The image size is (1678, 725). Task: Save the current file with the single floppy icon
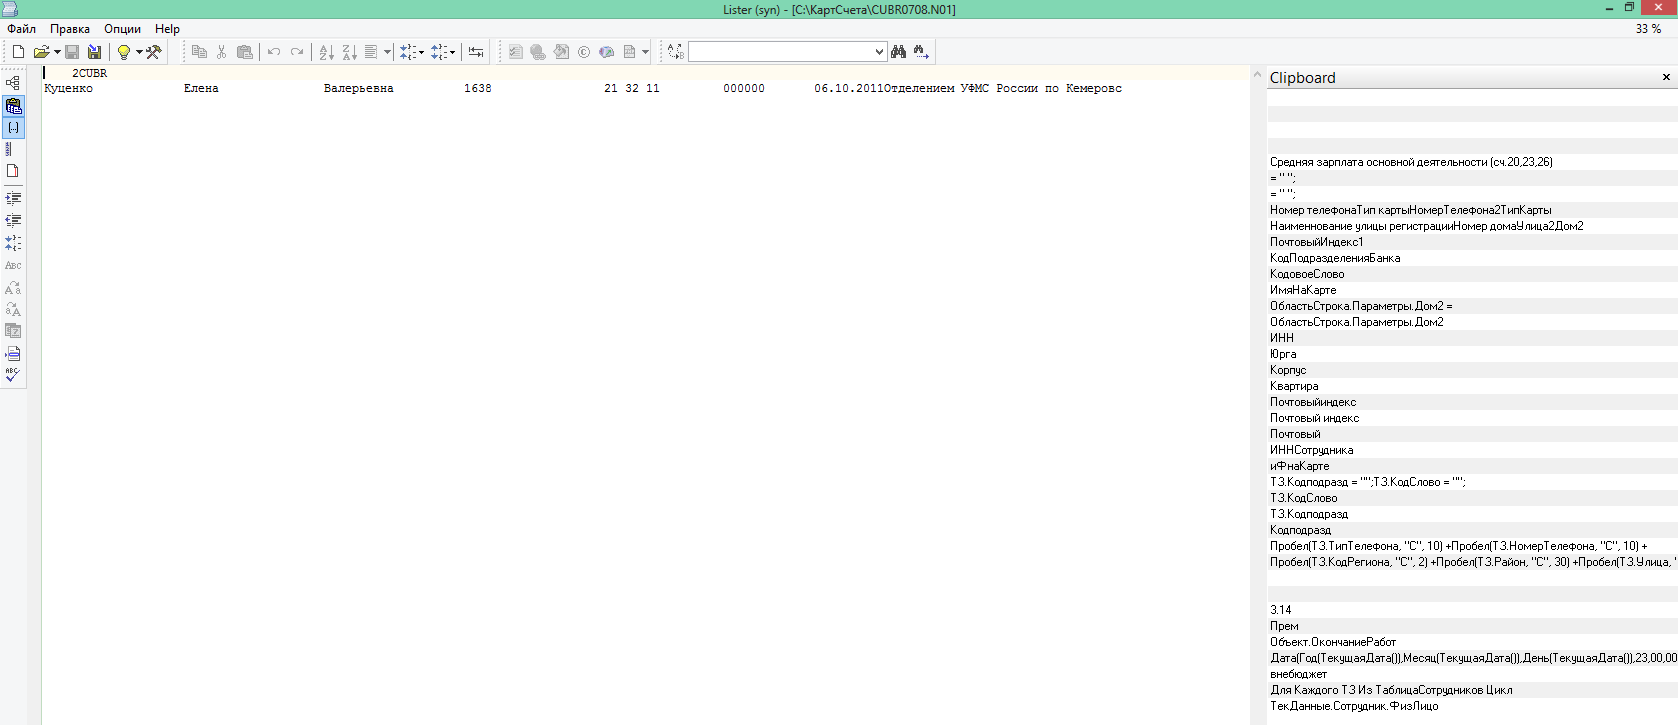coord(72,52)
